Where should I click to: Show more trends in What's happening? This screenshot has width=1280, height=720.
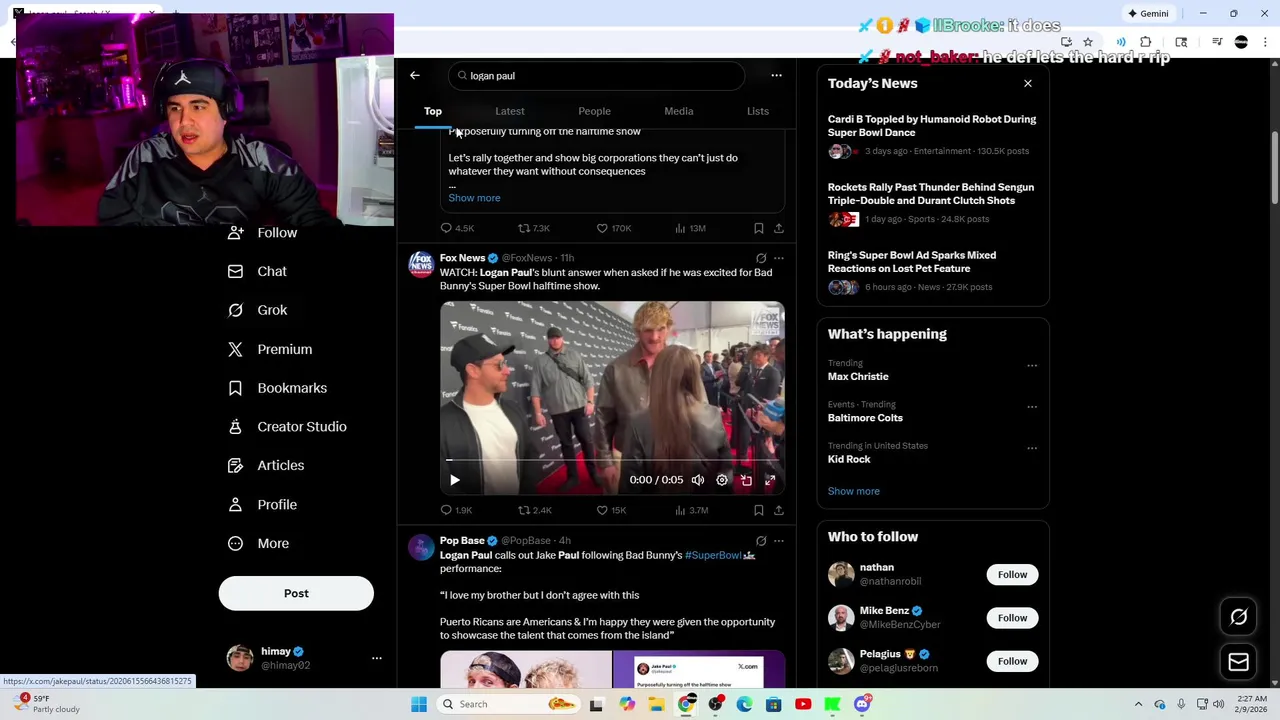(x=854, y=491)
